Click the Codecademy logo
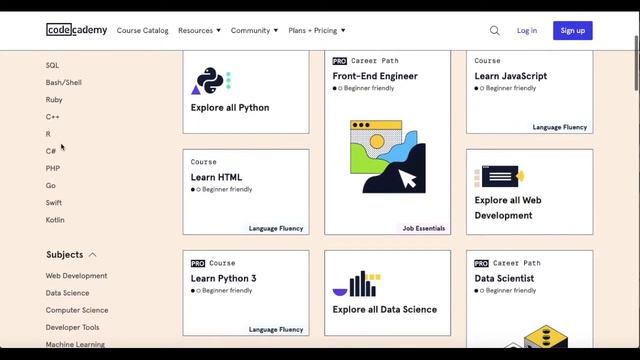The image size is (640, 360). 76,30
